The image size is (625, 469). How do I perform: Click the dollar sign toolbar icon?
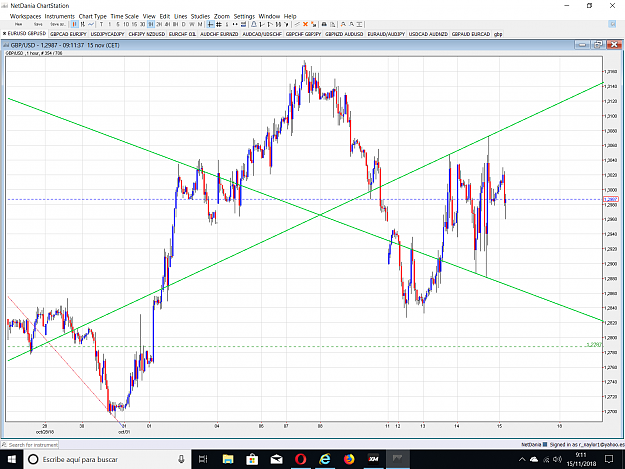click(227, 24)
